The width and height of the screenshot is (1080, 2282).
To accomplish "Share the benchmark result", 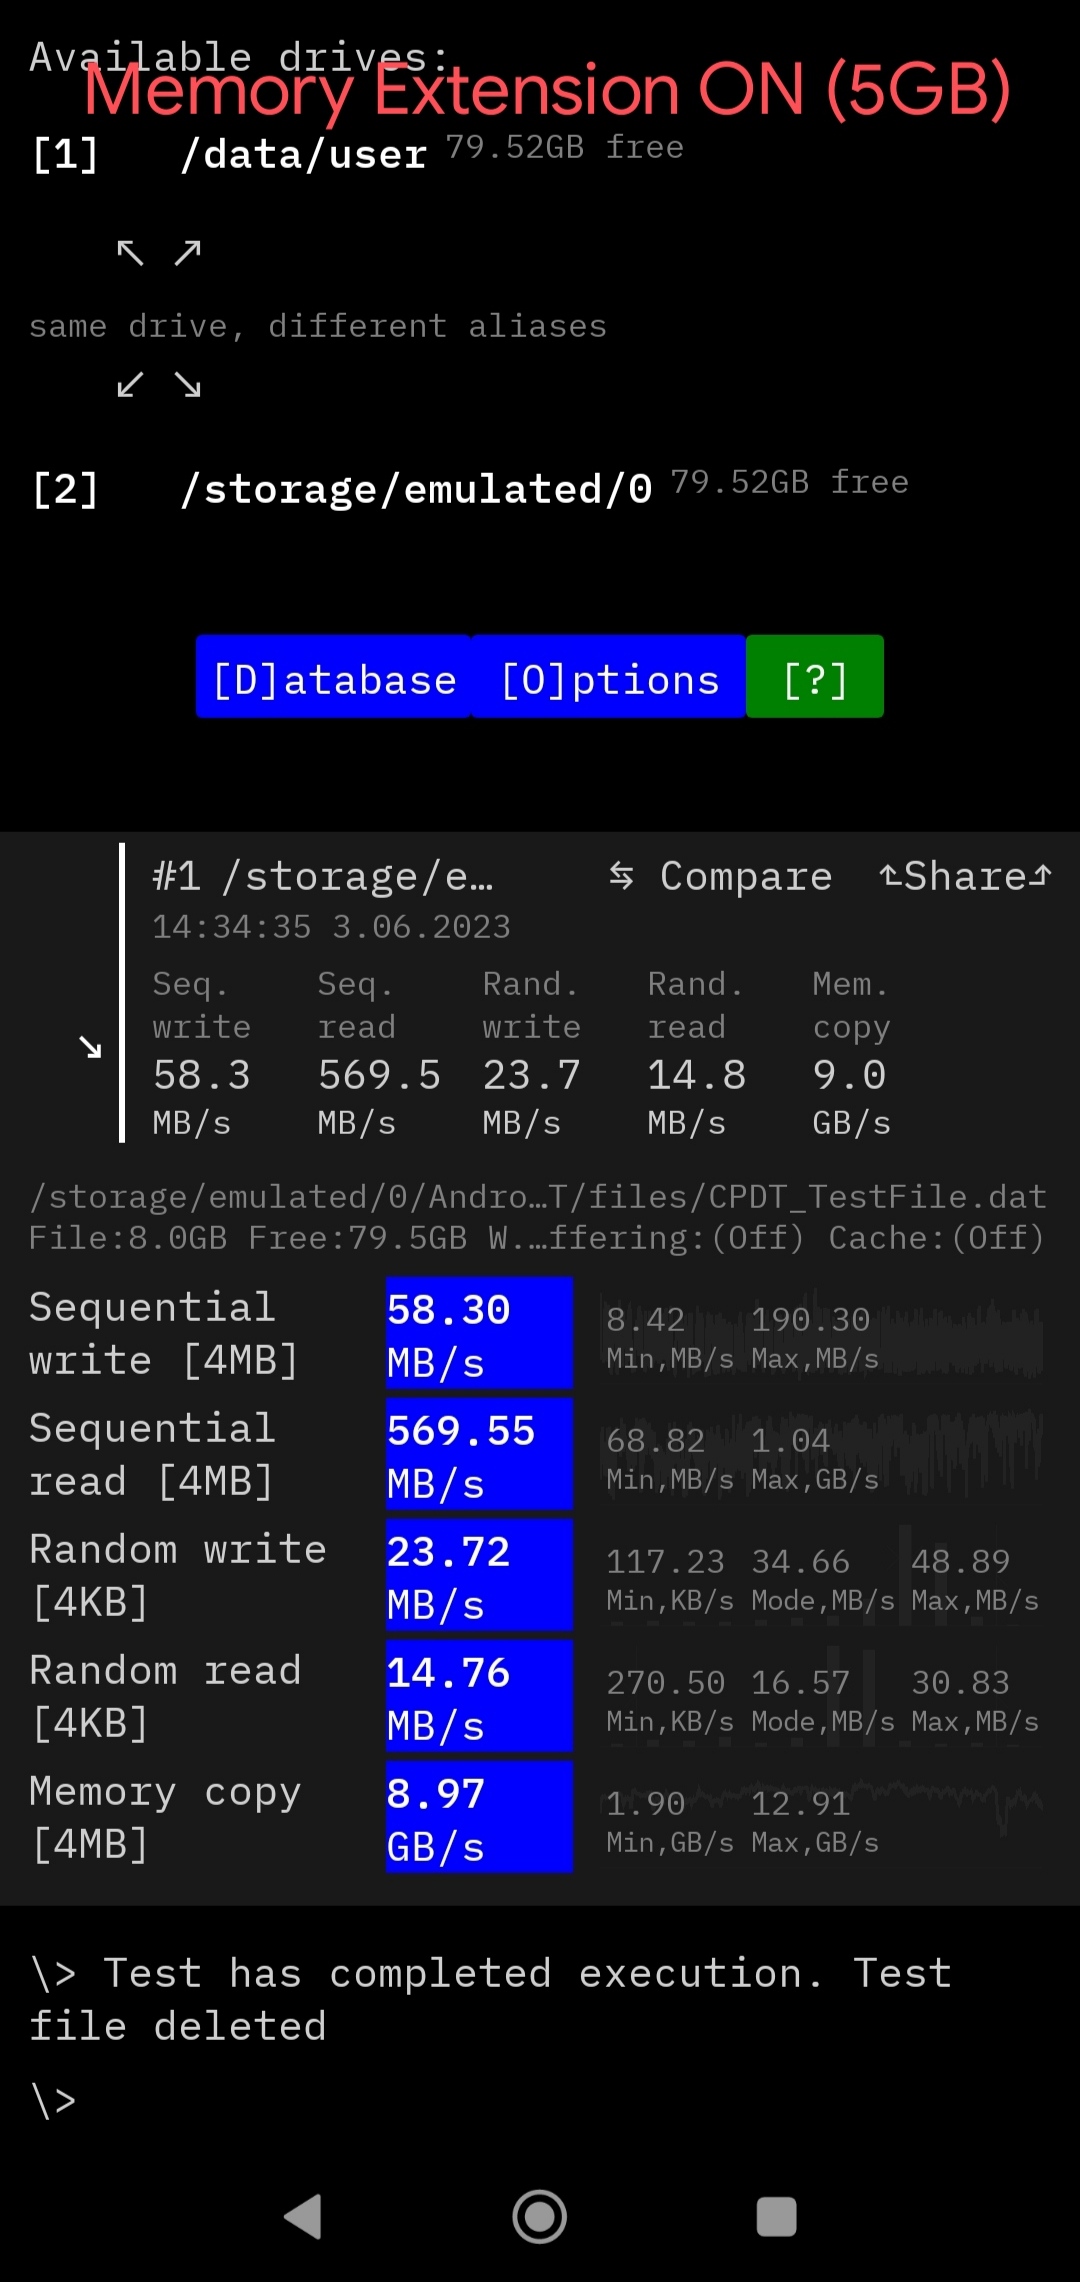I will (x=965, y=876).
